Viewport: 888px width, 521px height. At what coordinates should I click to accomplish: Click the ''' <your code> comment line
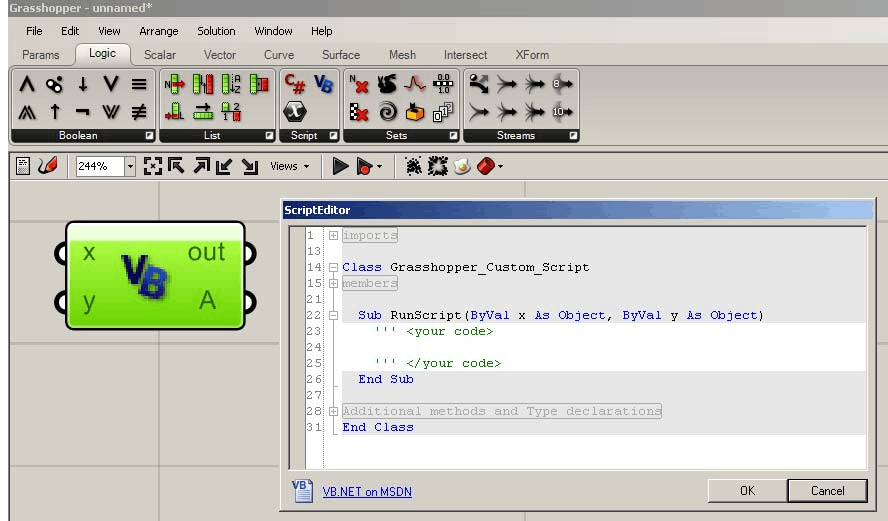(x=434, y=331)
